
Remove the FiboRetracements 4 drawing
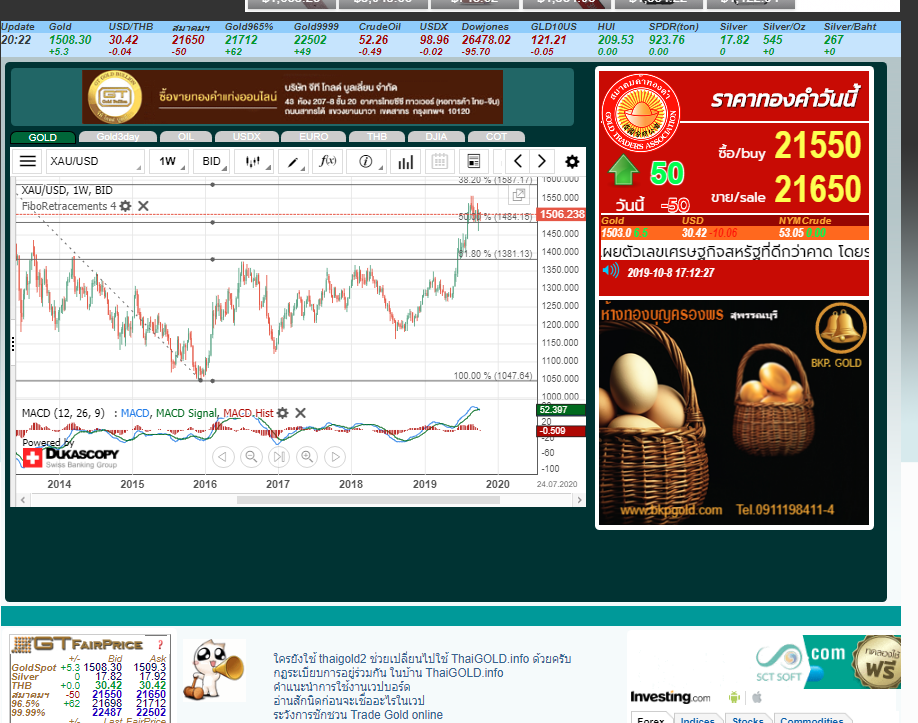143,206
